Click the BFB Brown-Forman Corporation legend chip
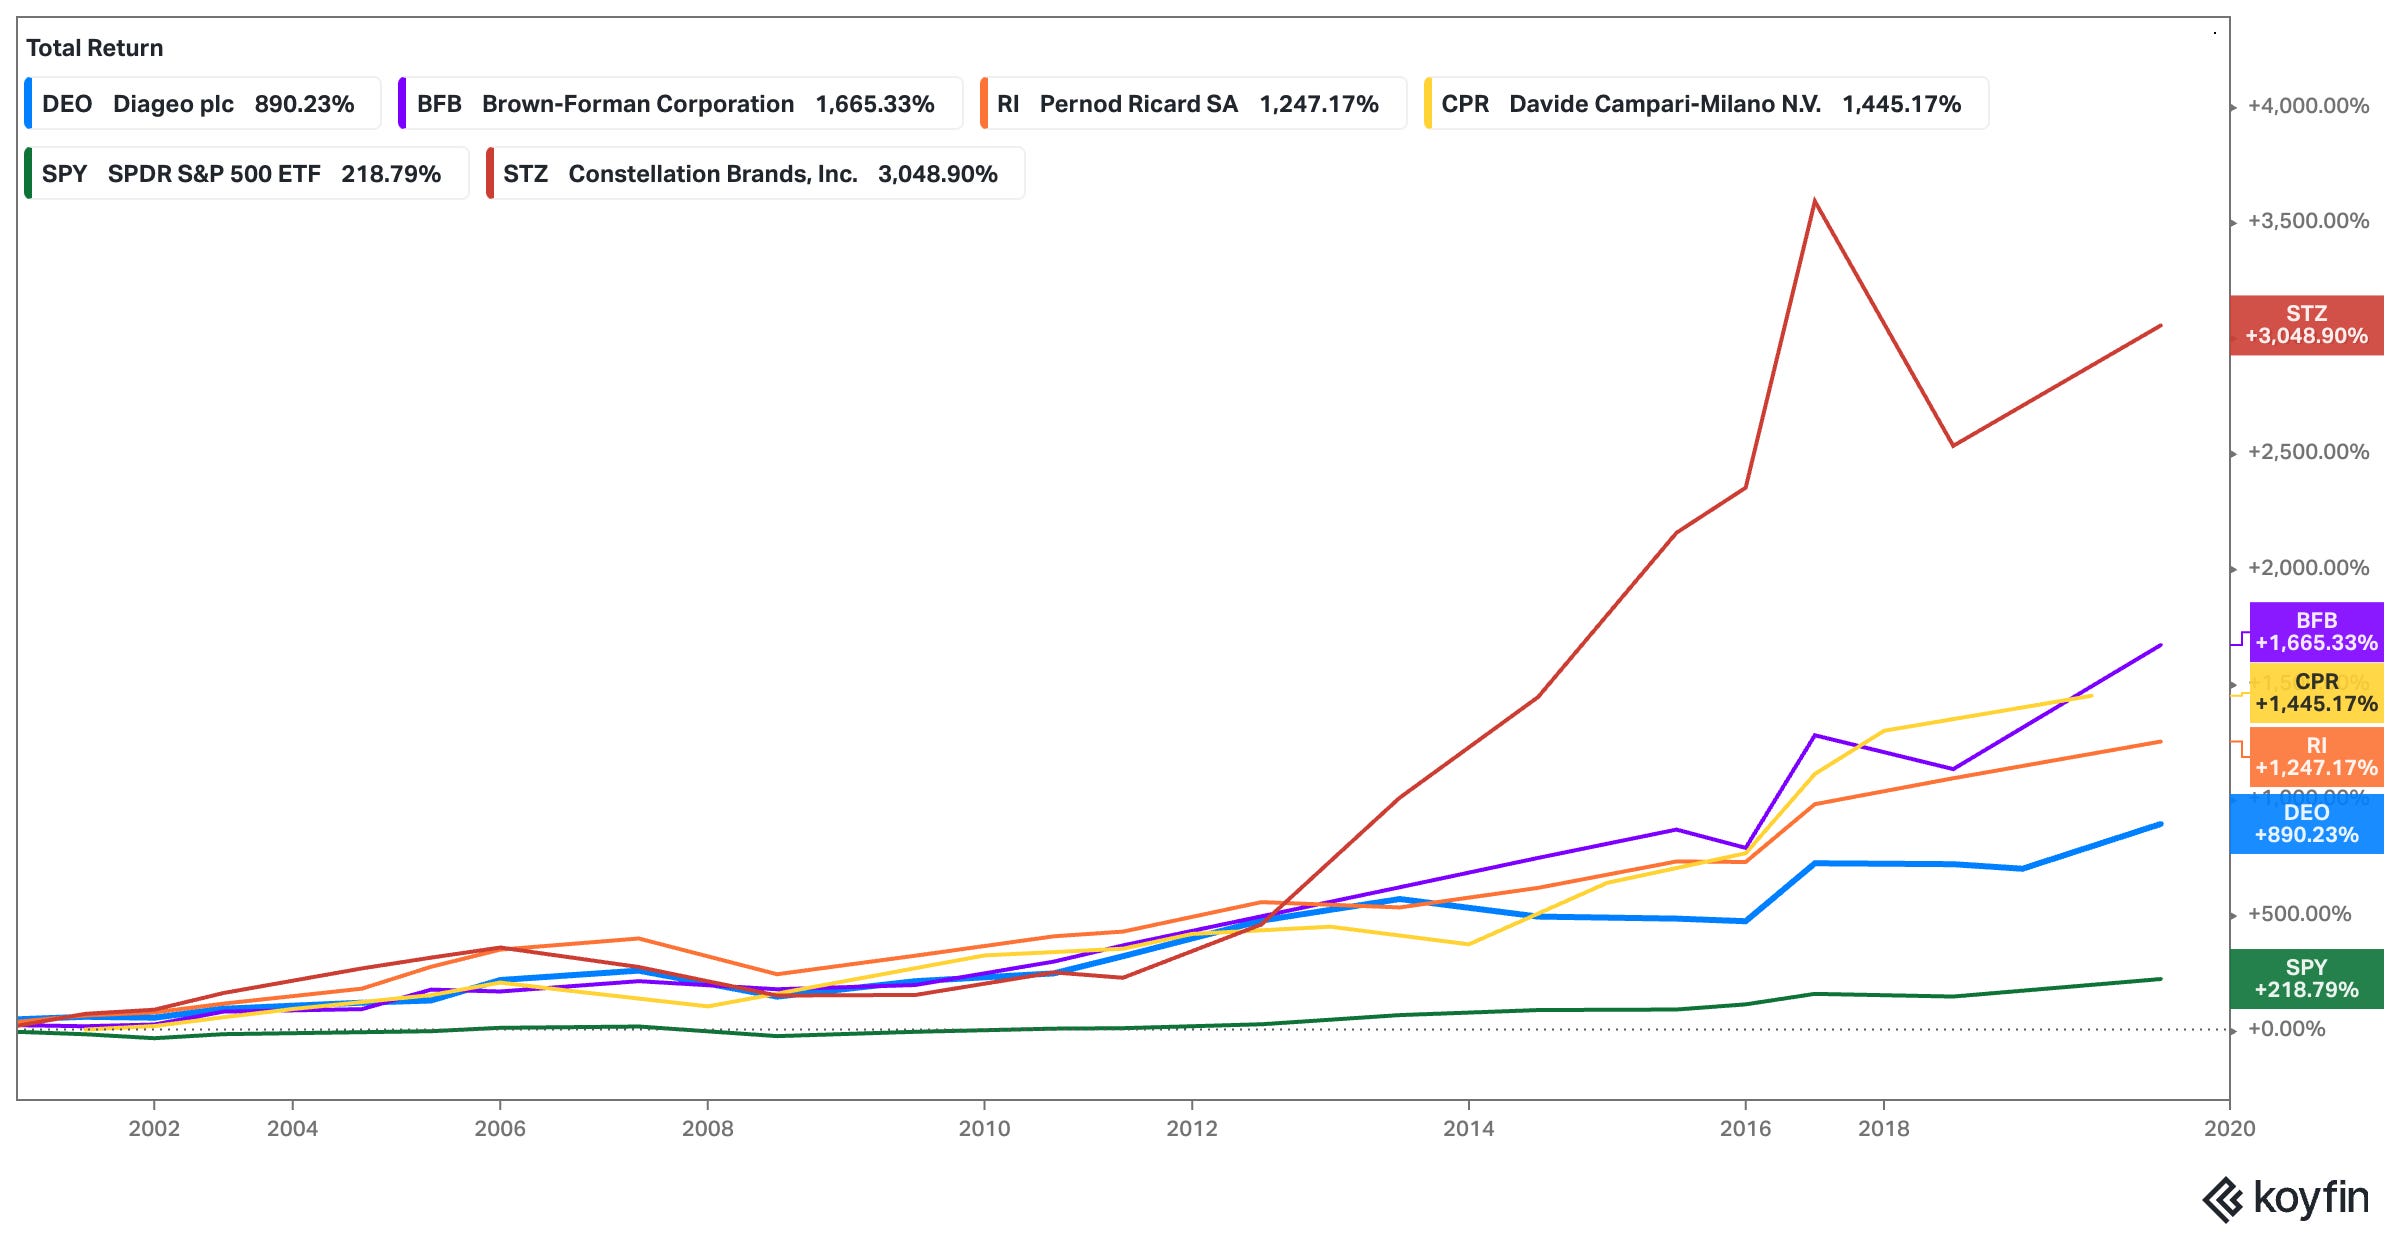Image resolution: width=2400 pixels, height=1240 pixels. 680,104
